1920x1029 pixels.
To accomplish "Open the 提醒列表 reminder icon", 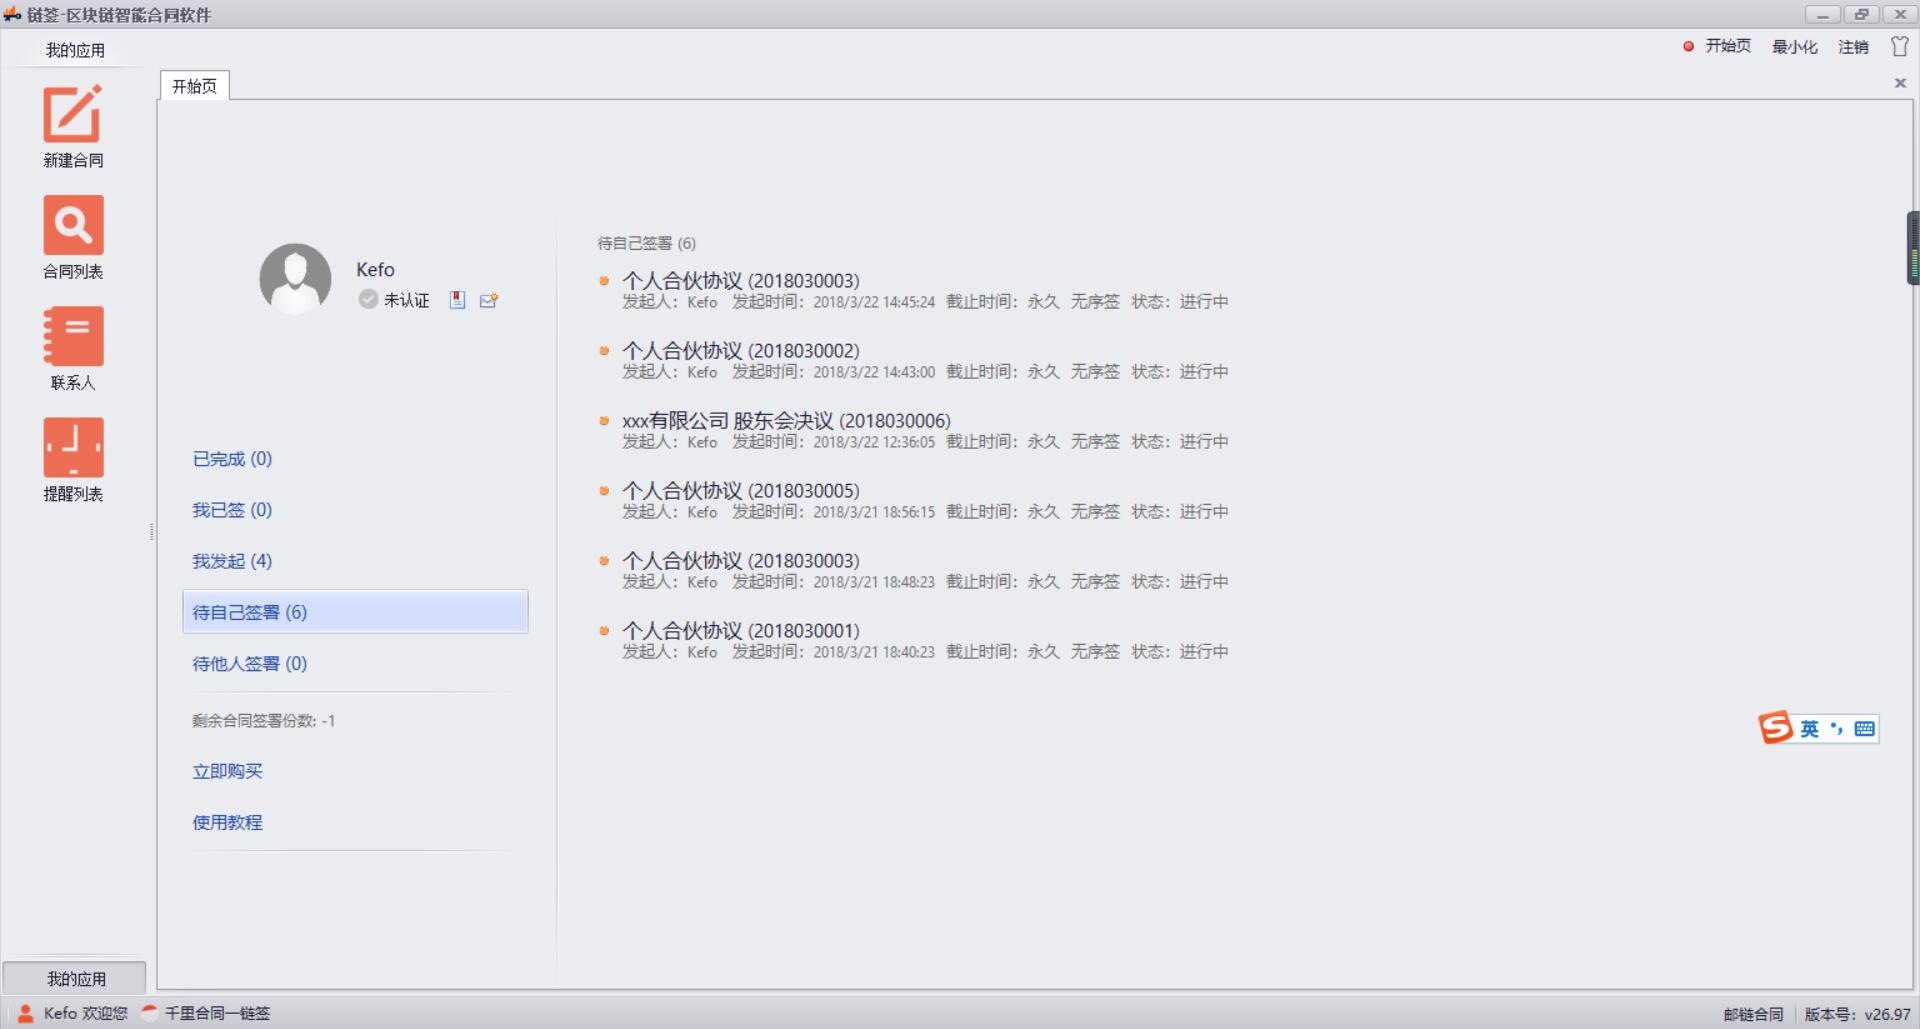I will [x=73, y=447].
